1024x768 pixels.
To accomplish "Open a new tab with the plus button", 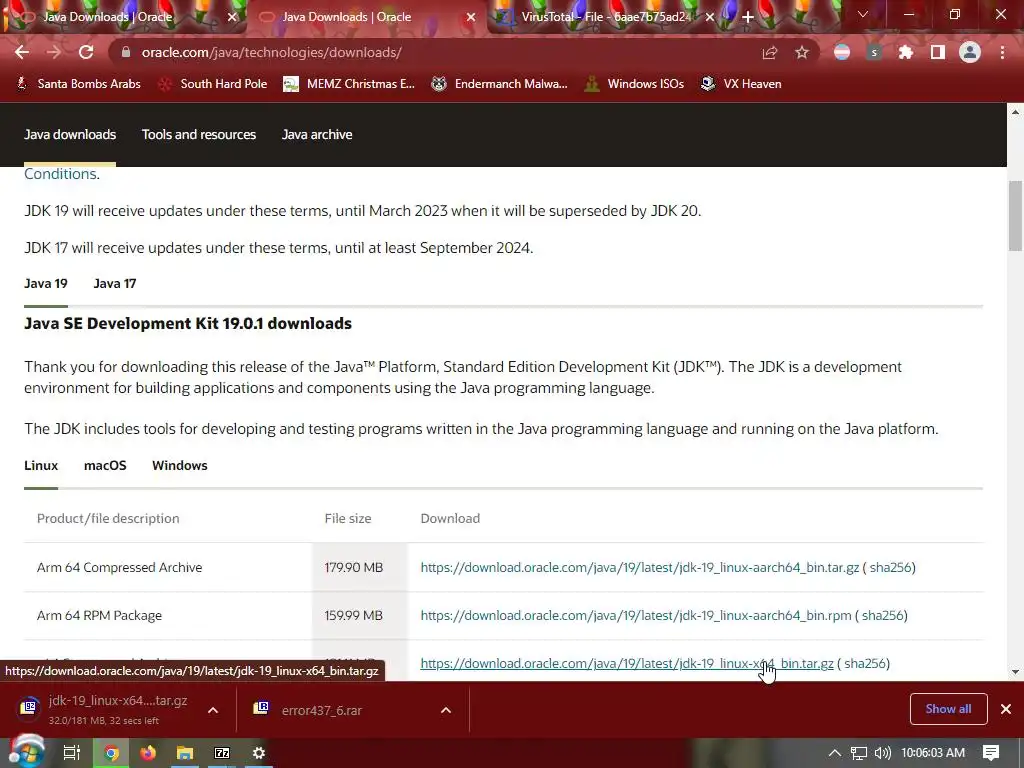I will pos(748,17).
